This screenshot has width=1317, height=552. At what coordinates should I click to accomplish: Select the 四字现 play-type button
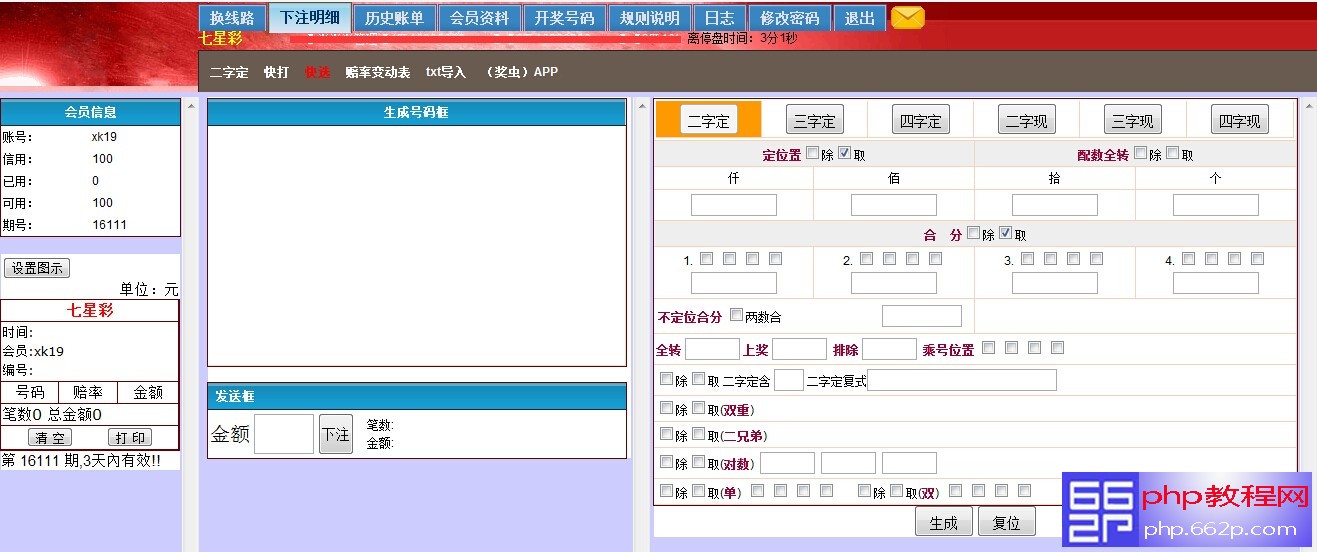(1239, 120)
